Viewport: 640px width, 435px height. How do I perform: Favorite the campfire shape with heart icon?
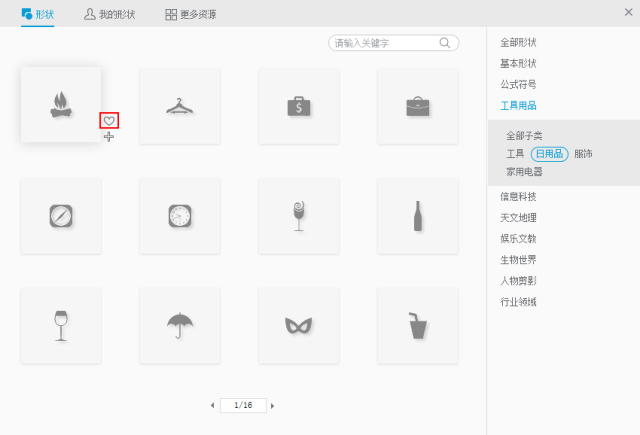point(109,120)
